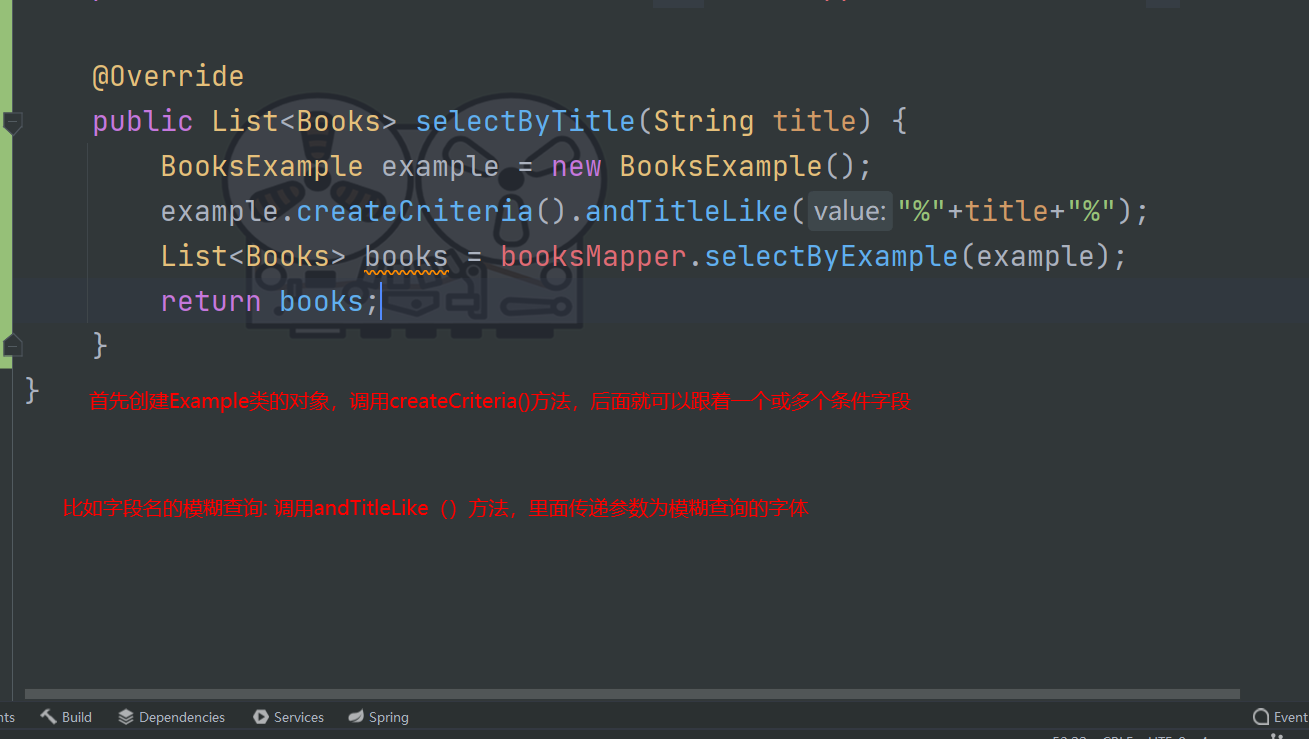Click the return keyword
1309x739 pixels.
coord(211,302)
